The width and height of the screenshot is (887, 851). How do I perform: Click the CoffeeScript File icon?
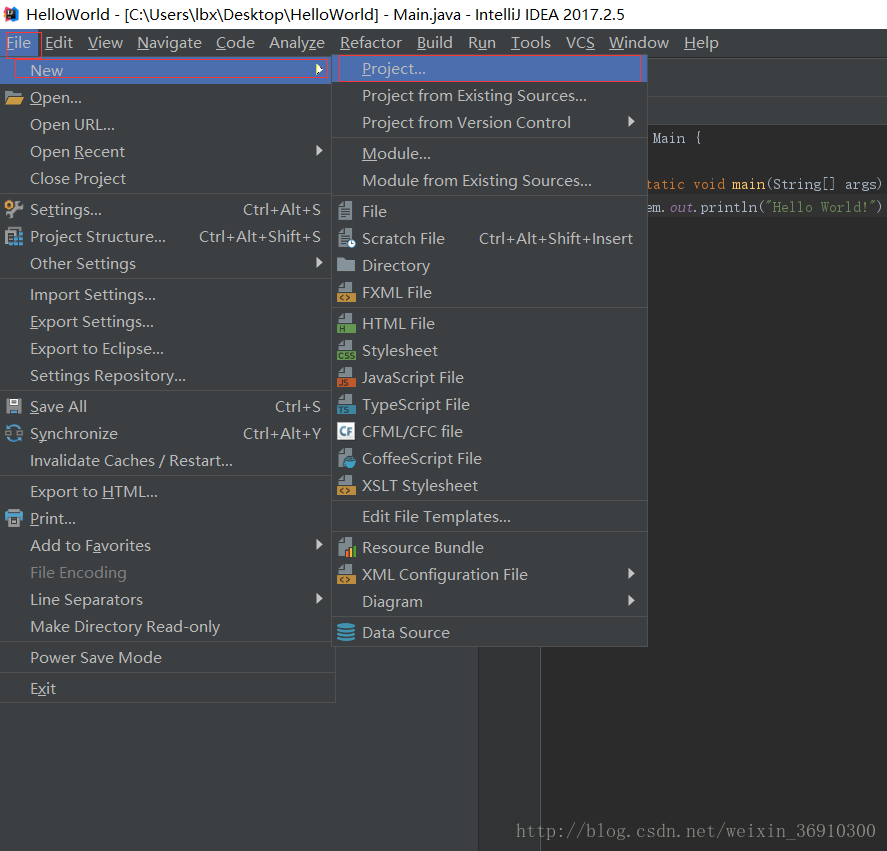click(346, 458)
